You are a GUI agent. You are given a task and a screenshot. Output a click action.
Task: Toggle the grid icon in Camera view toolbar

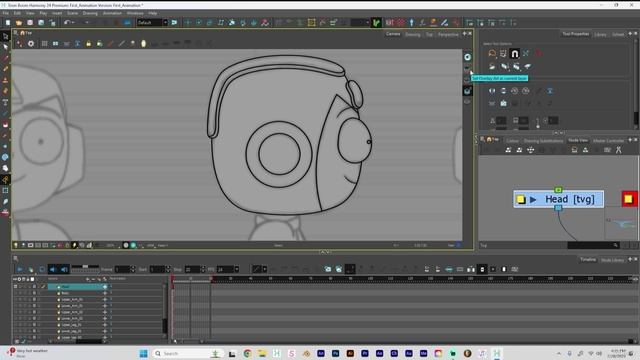coord(44,44)
